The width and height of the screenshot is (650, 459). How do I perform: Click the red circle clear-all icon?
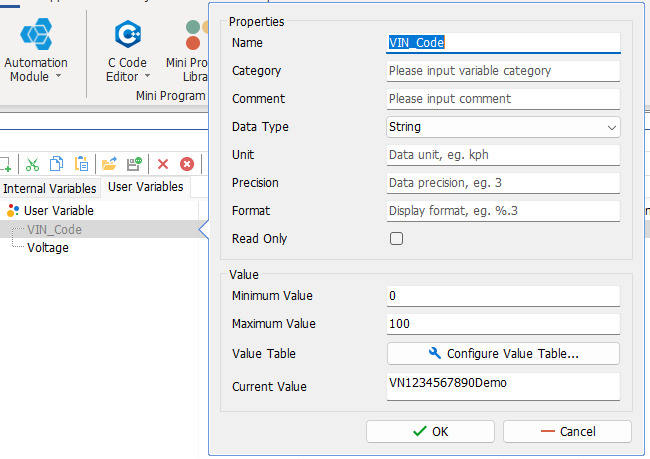(186, 164)
